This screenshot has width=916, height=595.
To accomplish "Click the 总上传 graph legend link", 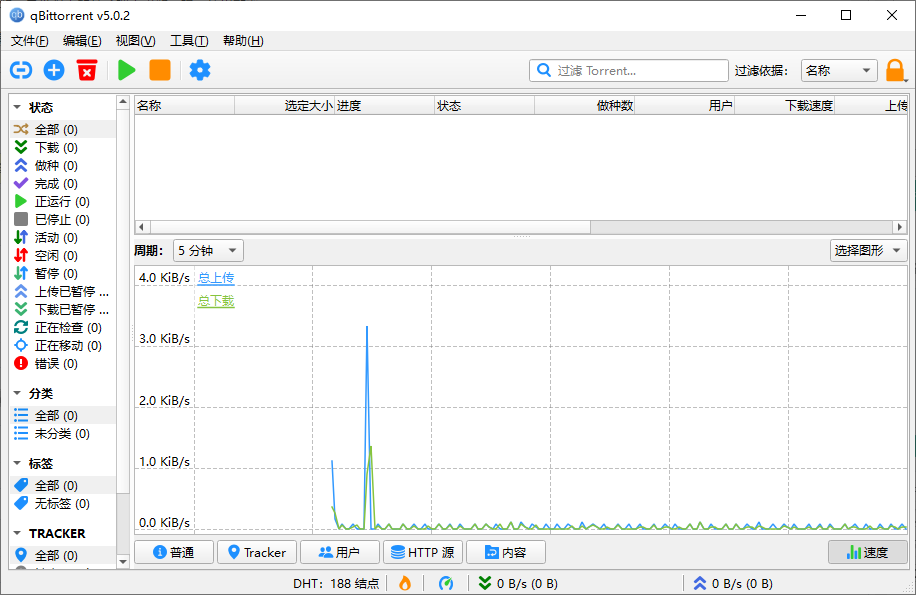I will [x=216, y=278].
